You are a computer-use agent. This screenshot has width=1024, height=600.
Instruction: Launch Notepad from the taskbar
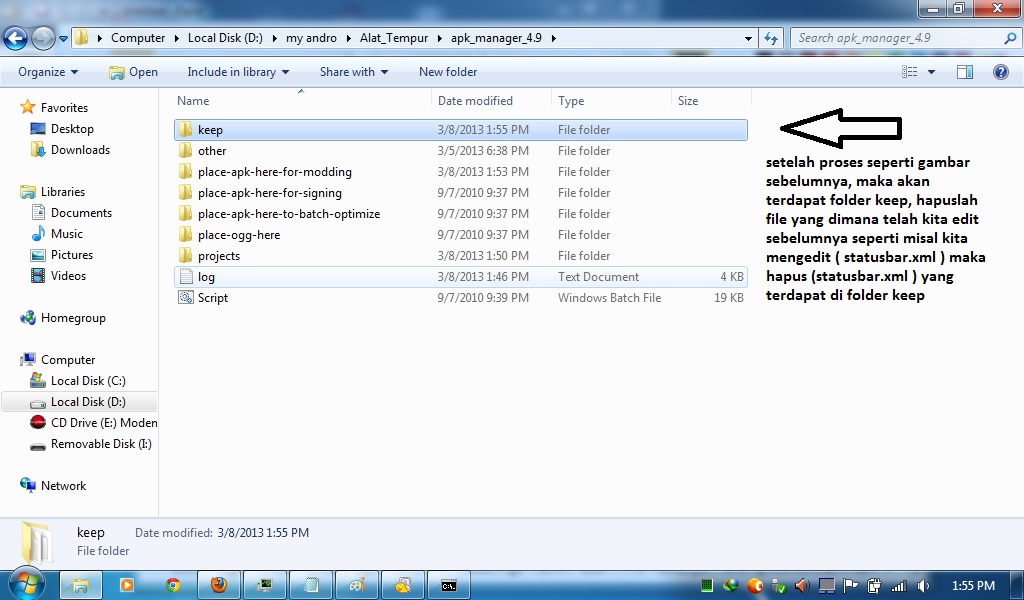pyautogui.click(x=310, y=585)
